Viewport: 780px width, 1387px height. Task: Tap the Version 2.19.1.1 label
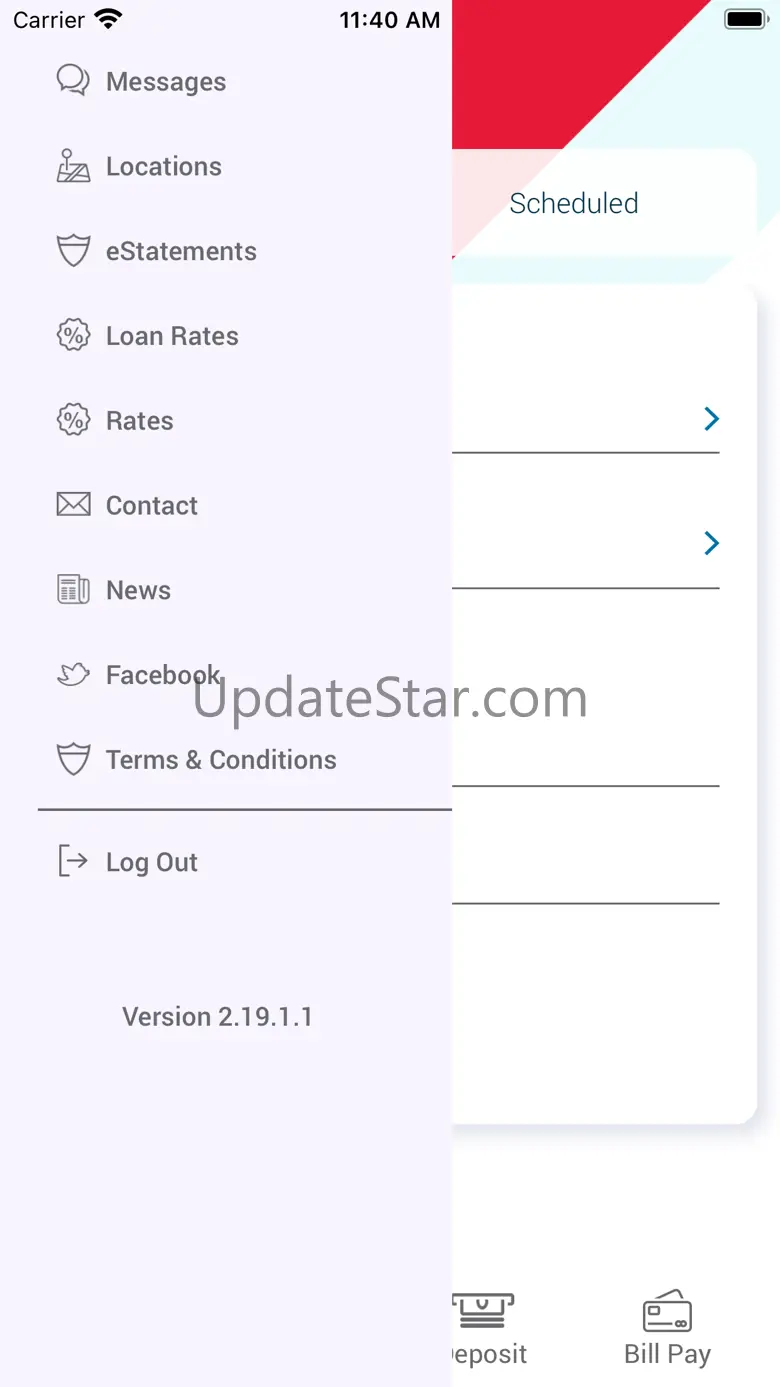click(x=217, y=1017)
